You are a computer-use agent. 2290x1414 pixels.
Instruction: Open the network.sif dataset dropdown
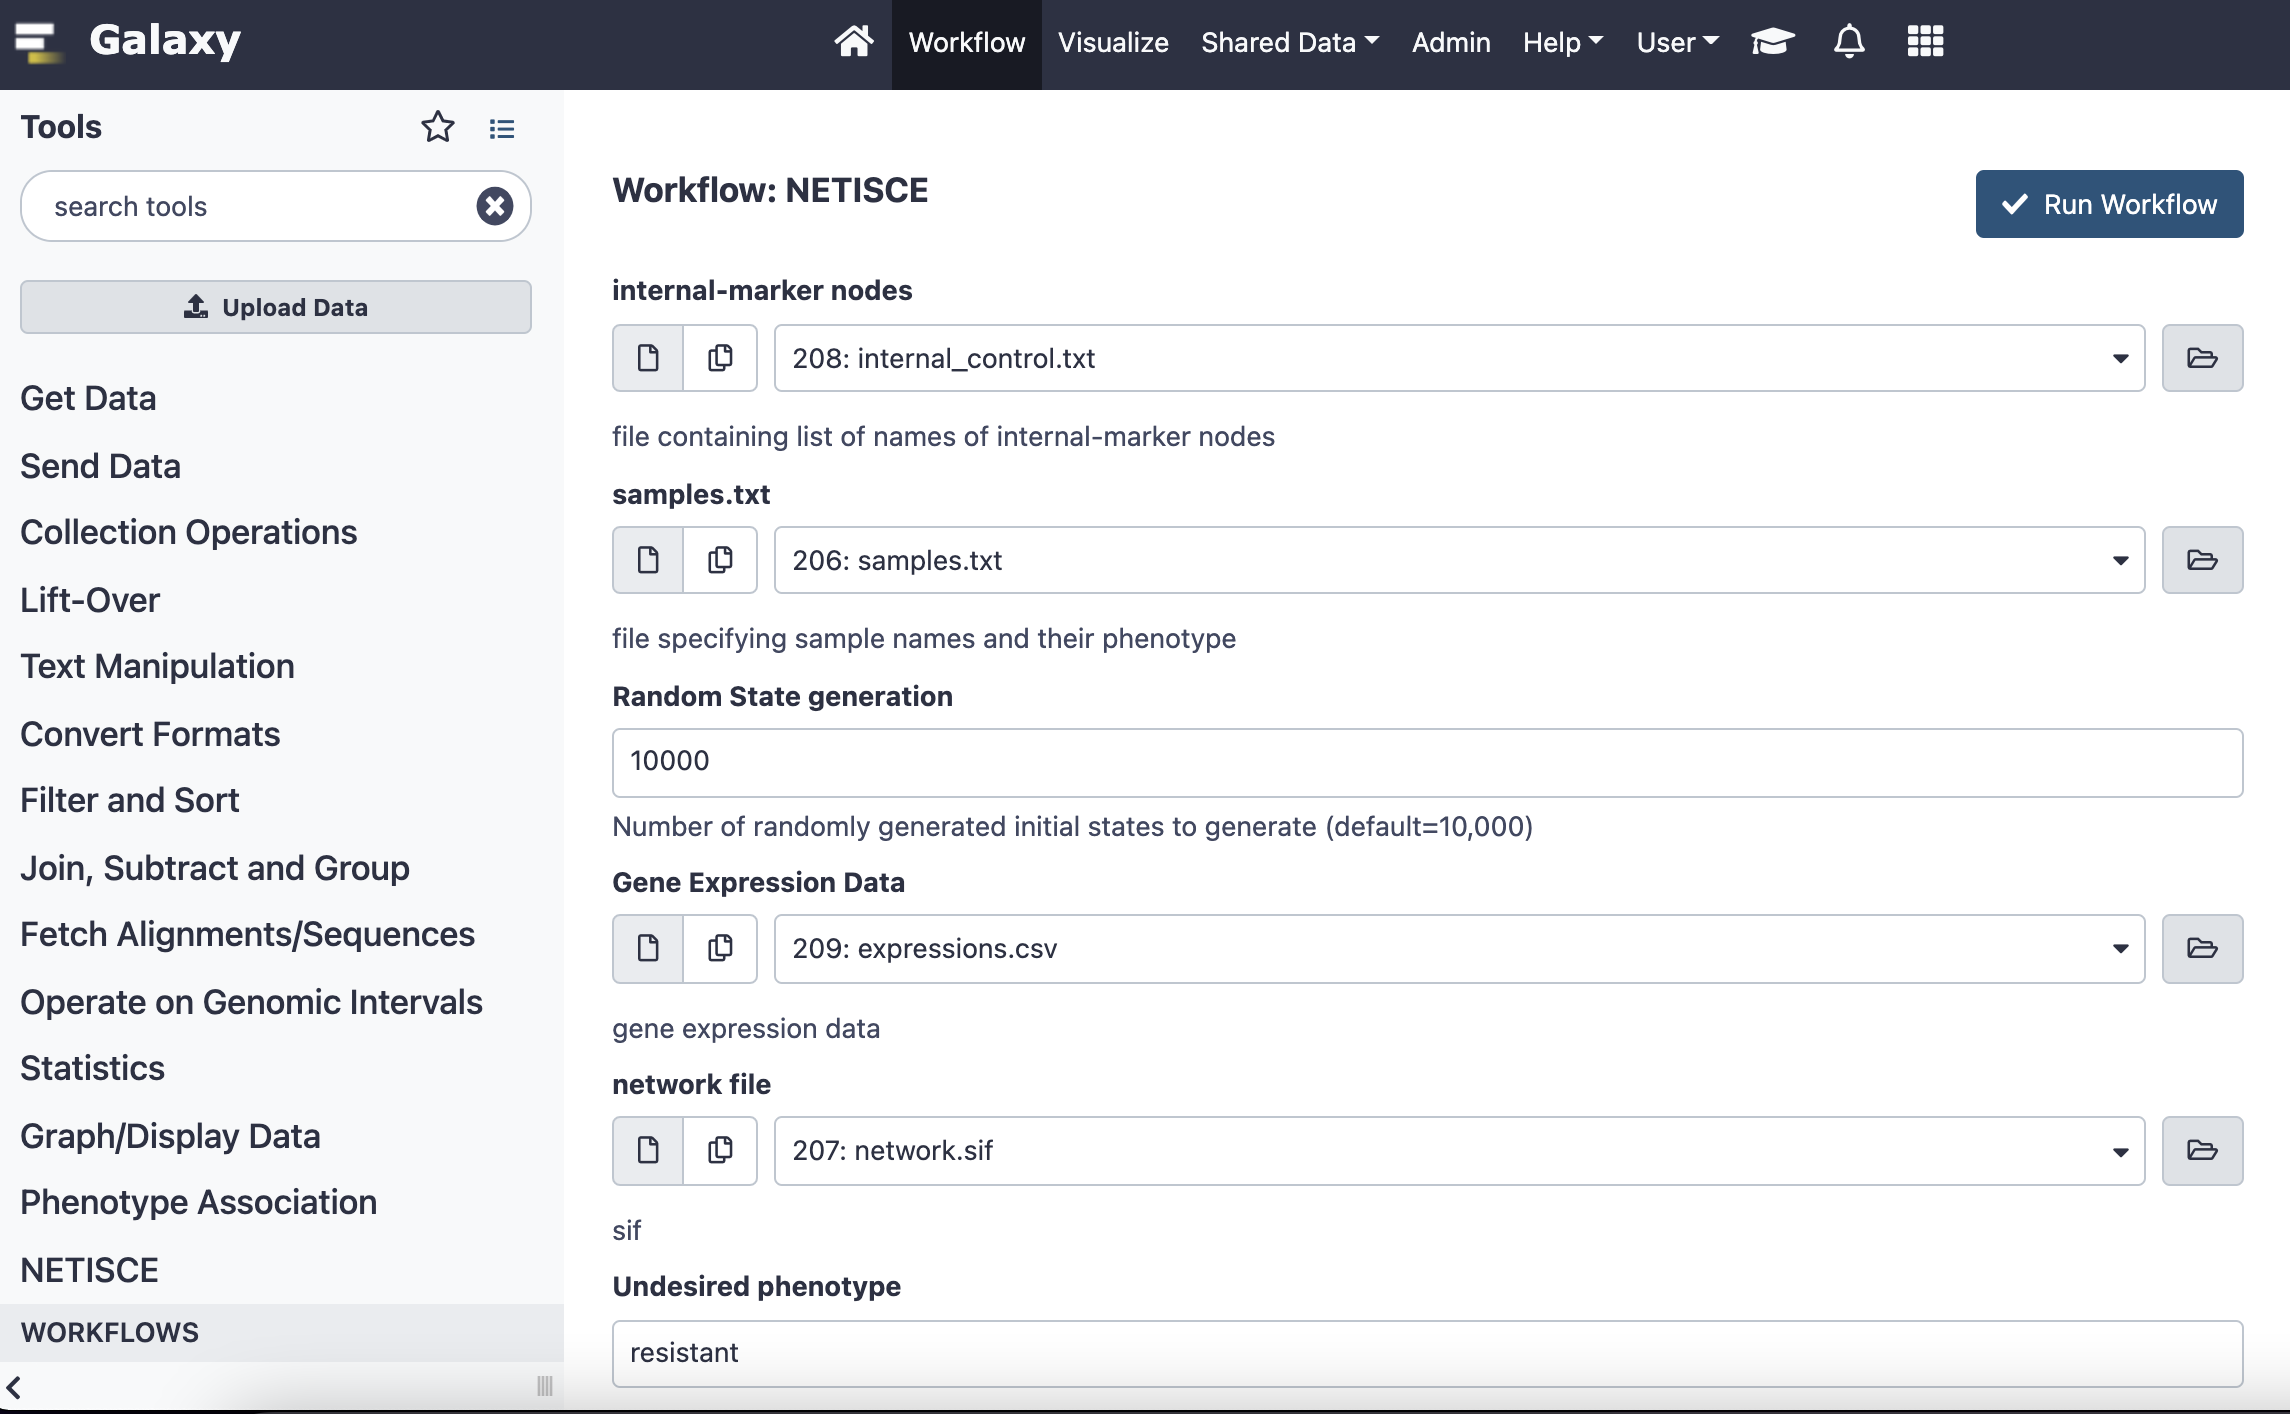coord(1459,1150)
